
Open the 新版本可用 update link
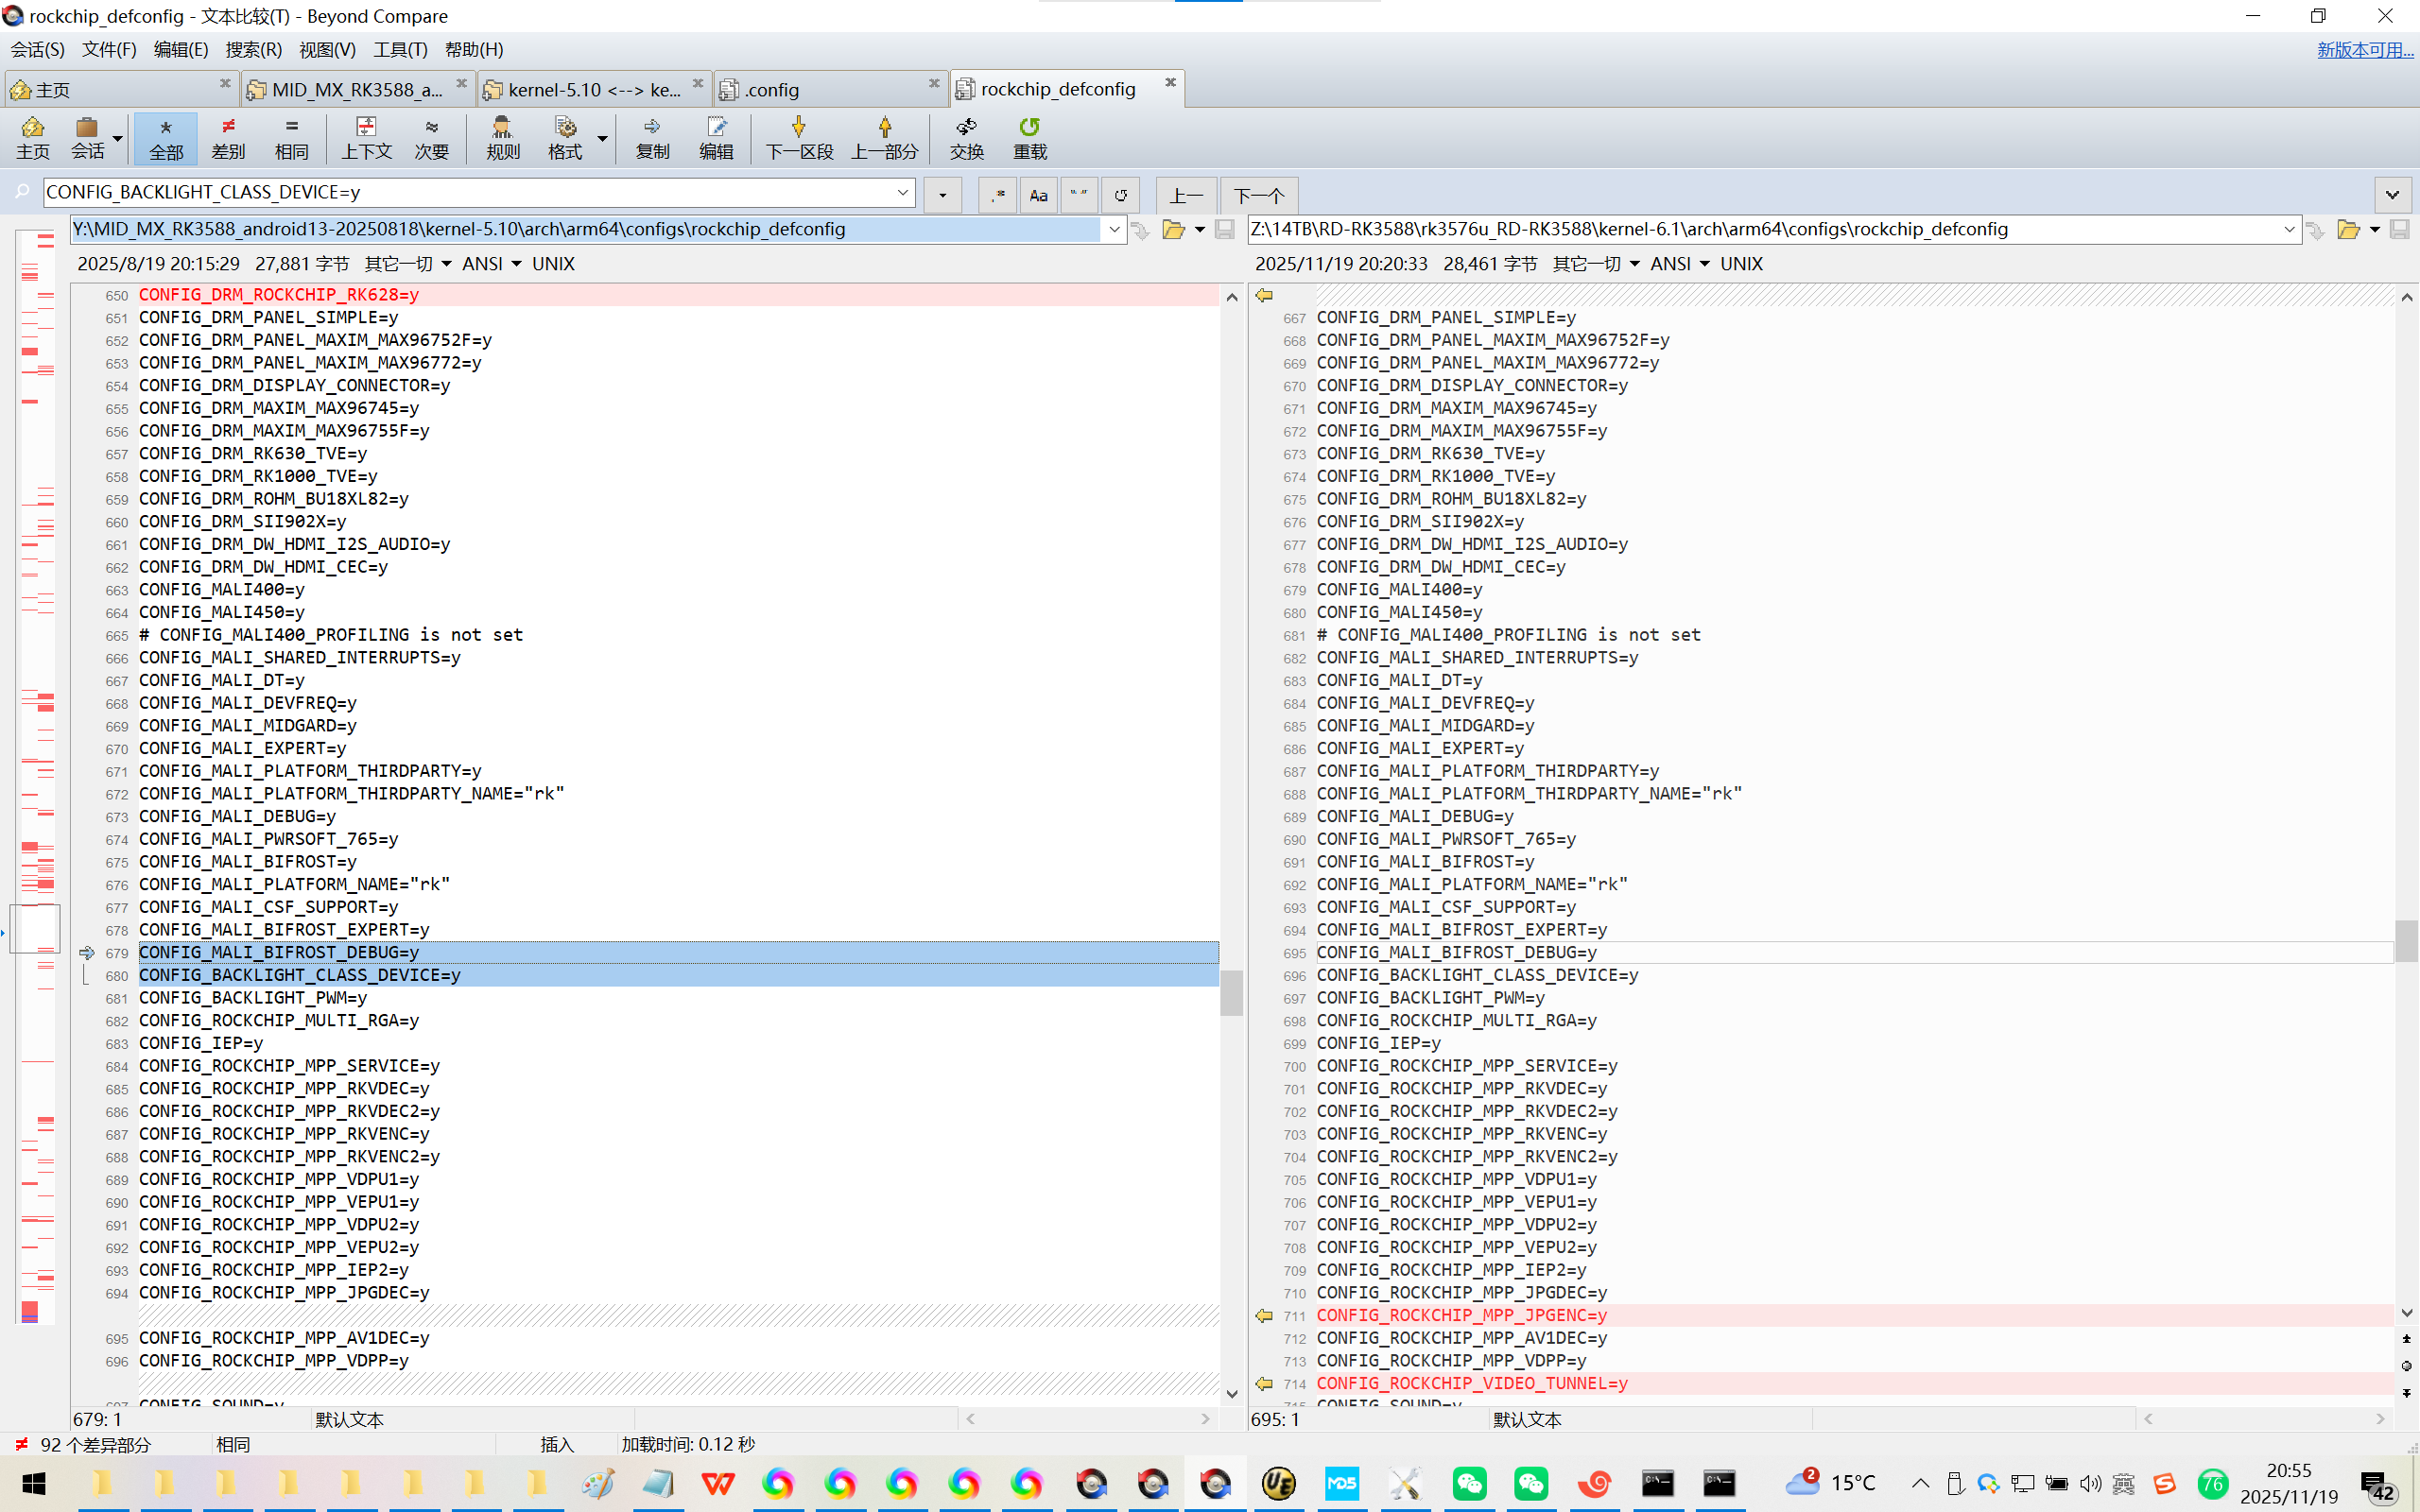[x=2364, y=49]
